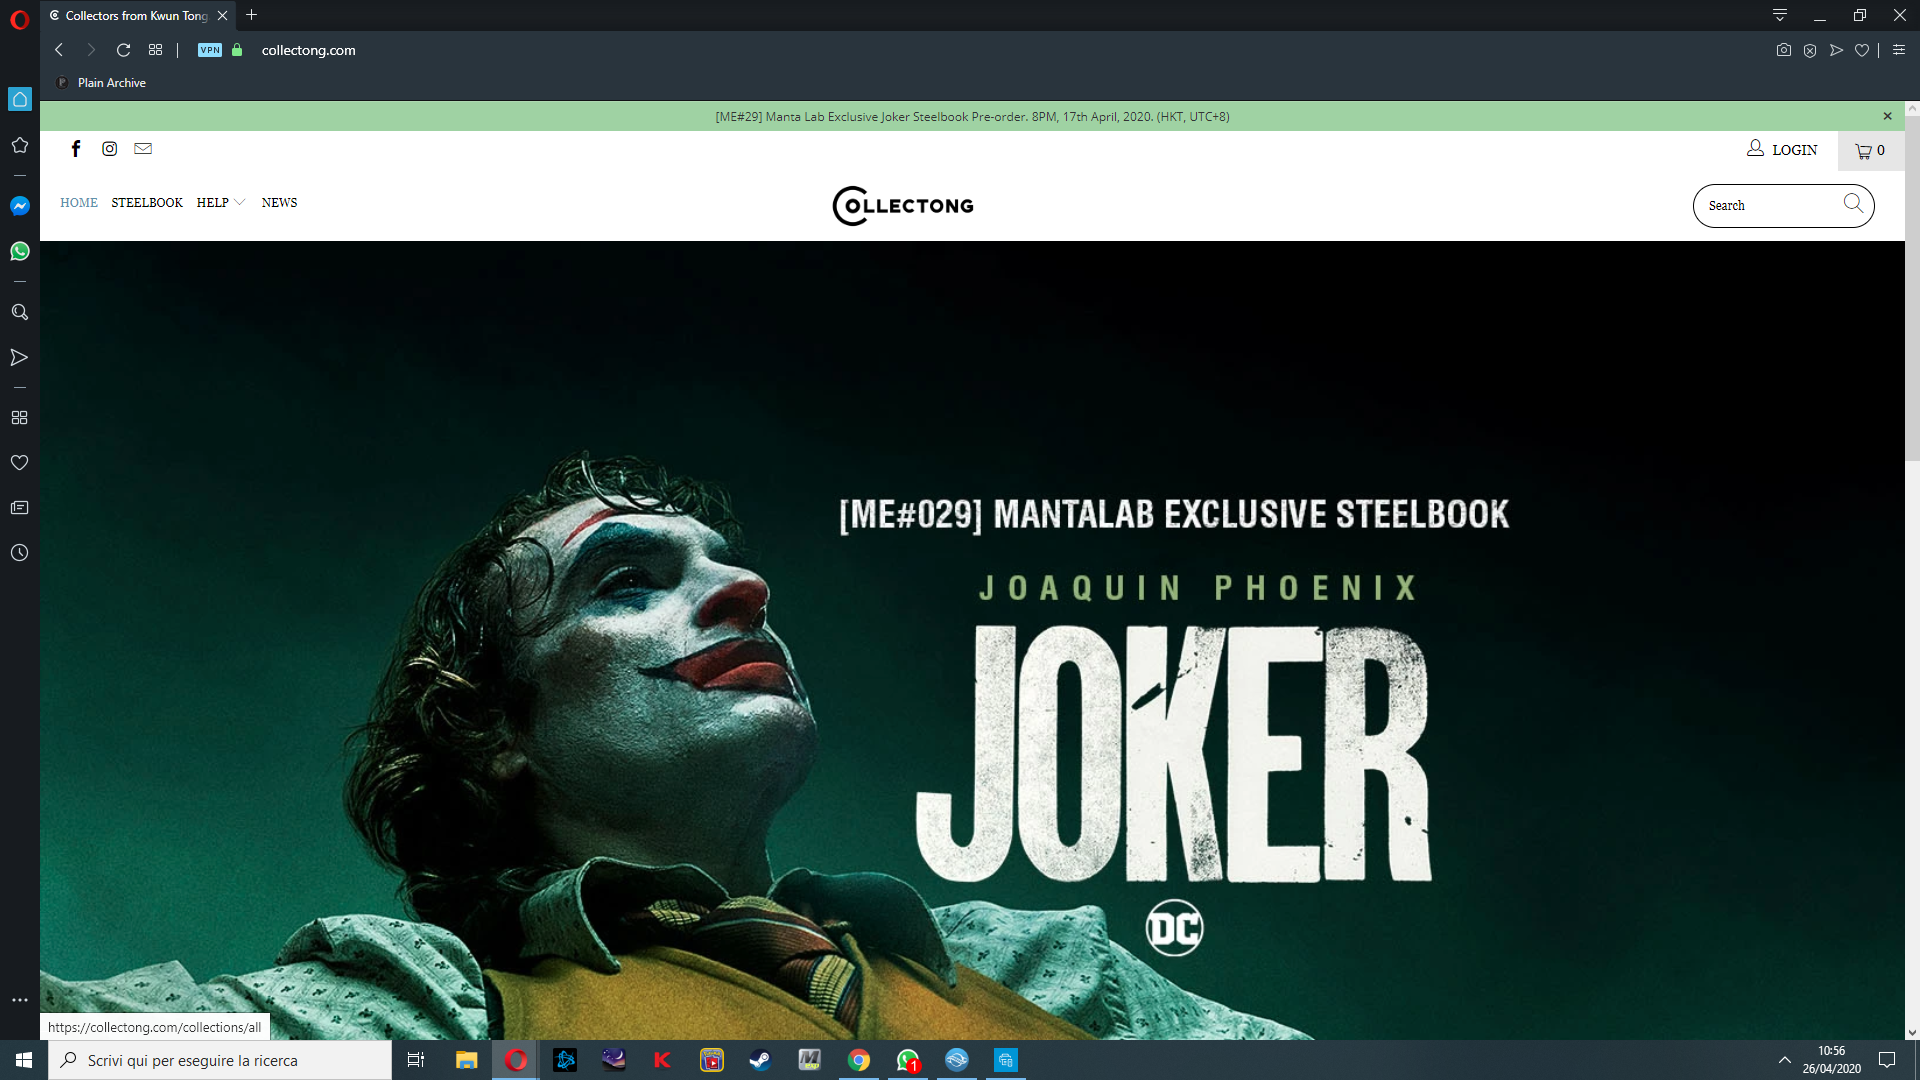Visit Collectong Facebook page

click(76, 149)
